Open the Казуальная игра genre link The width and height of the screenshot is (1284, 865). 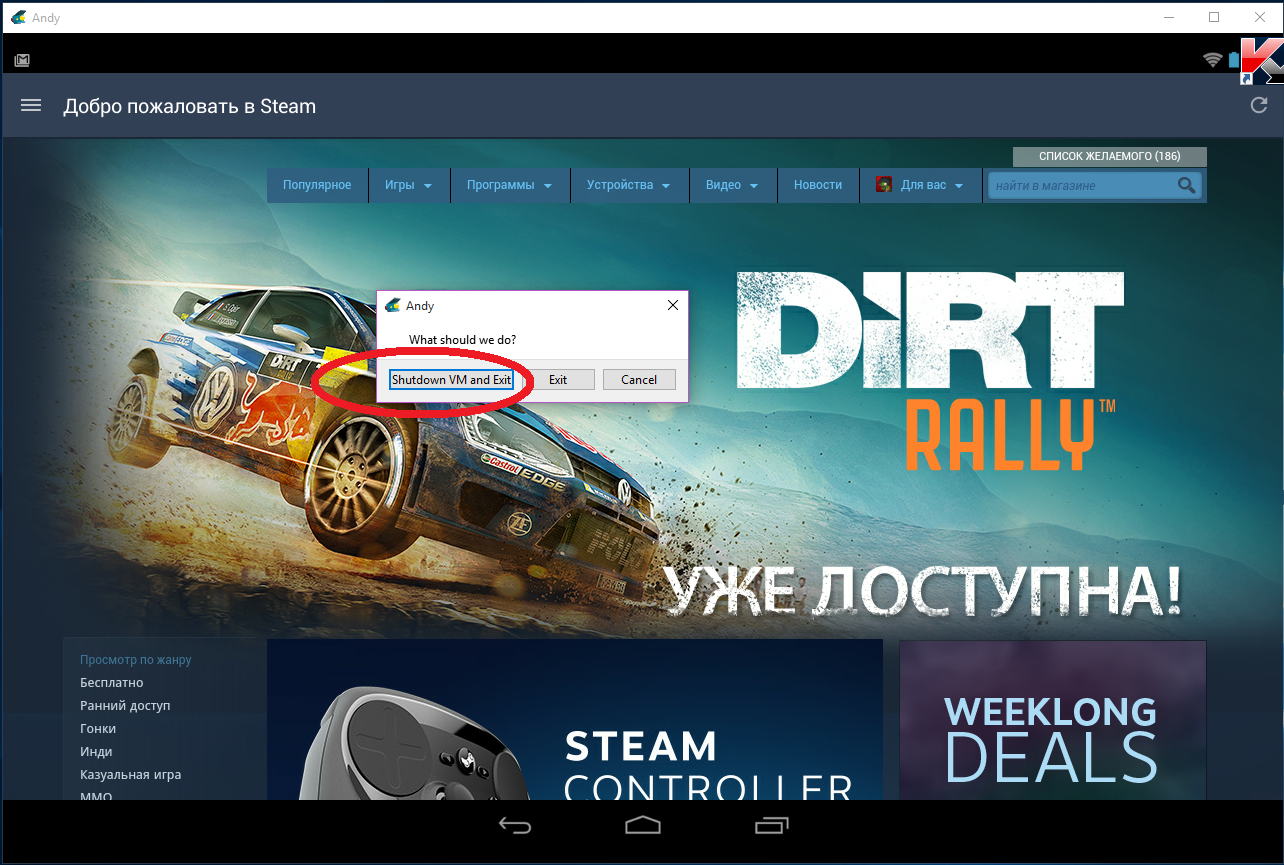pos(131,775)
